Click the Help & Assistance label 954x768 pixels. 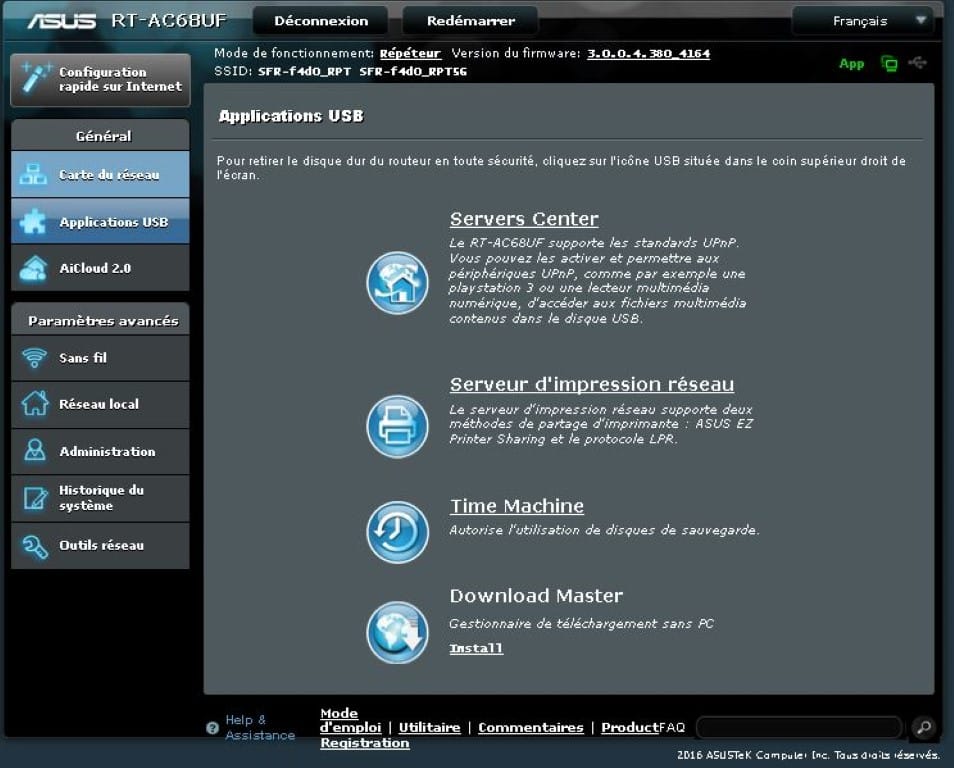coord(260,728)
